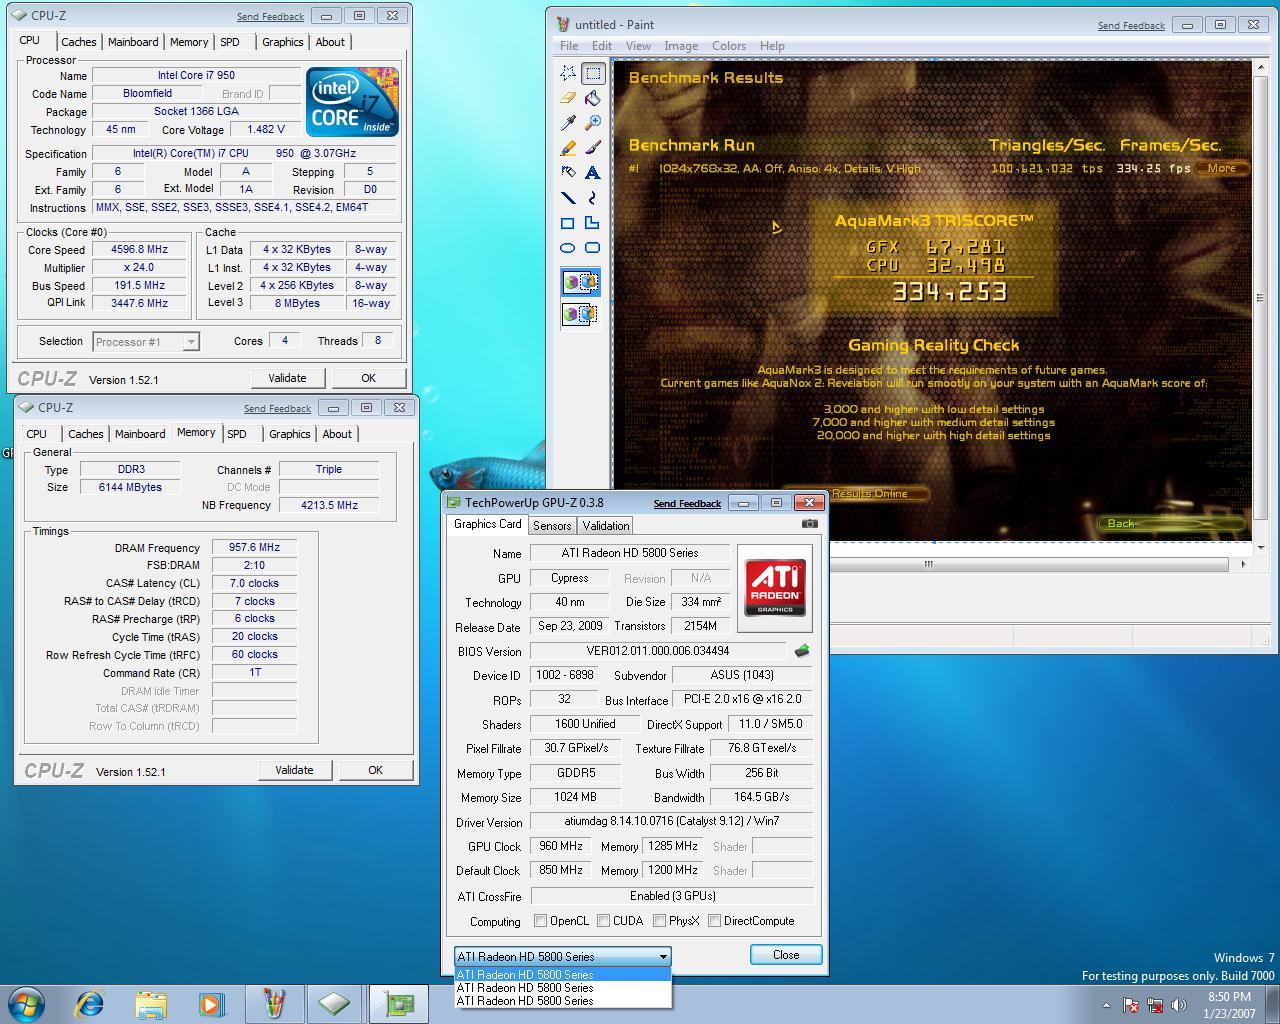Screen dimensions: 1280x1024
Task: Choose the Brush tool in Paint
Action: point(593,148)
